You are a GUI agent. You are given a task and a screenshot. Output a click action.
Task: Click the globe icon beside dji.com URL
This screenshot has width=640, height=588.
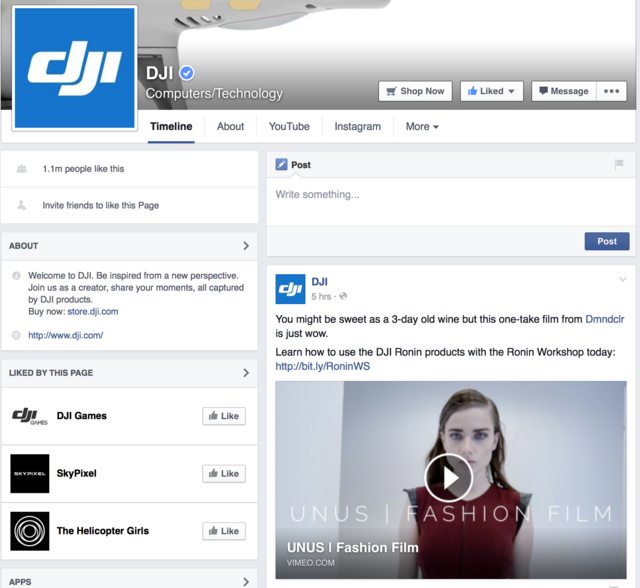16,335
